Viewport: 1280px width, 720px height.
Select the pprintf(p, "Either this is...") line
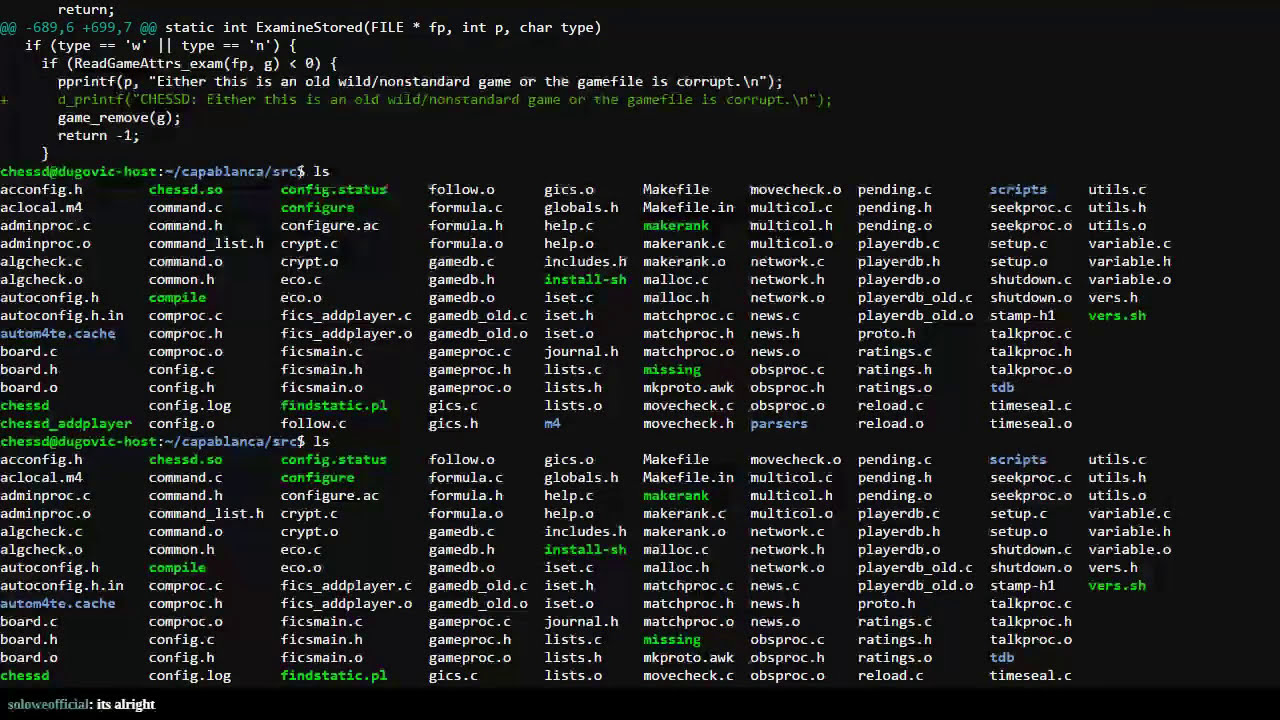pos(420,81)
